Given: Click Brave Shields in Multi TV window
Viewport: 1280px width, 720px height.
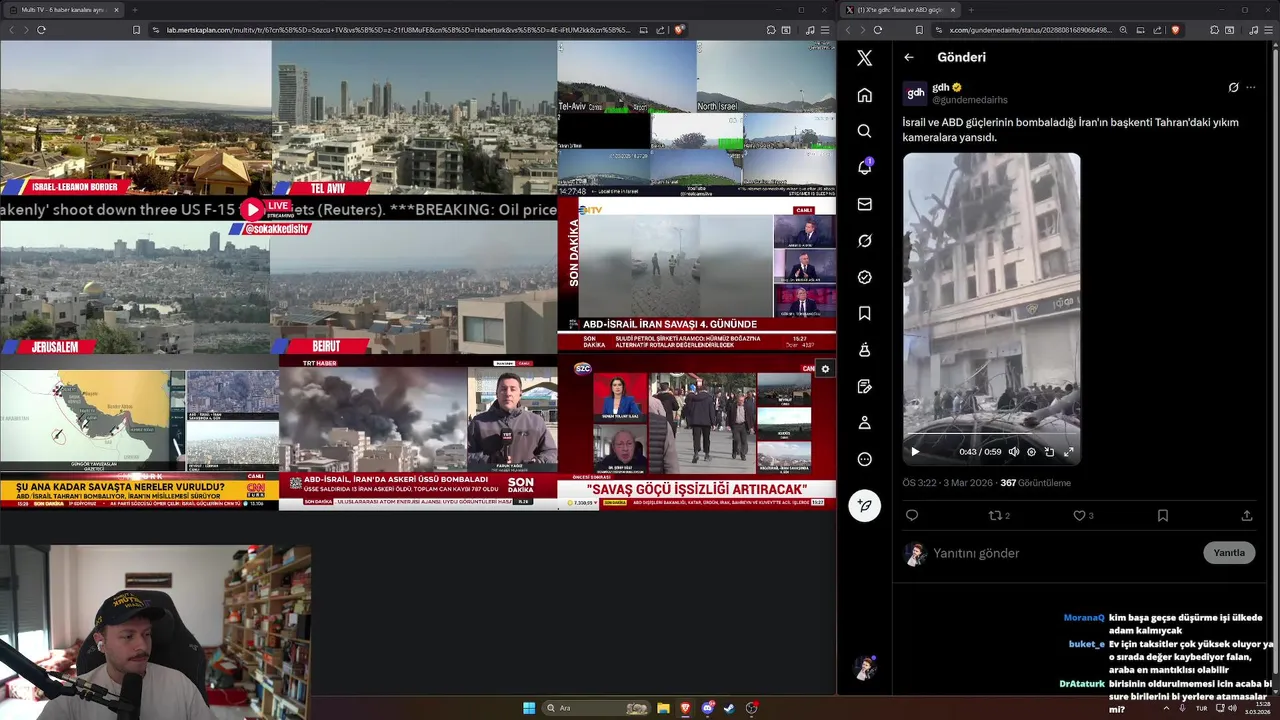Looking at the screenshot, I should (679, 30).
